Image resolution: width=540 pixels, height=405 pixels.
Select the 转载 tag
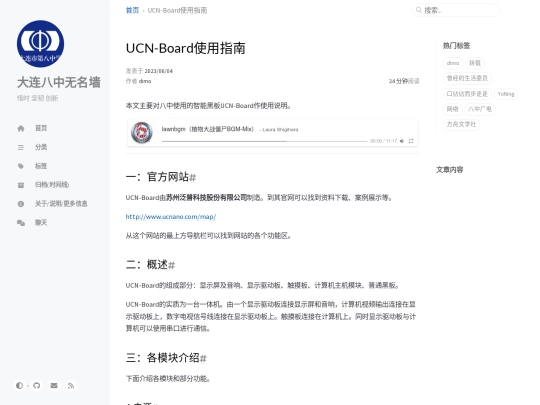coord(475,63)
